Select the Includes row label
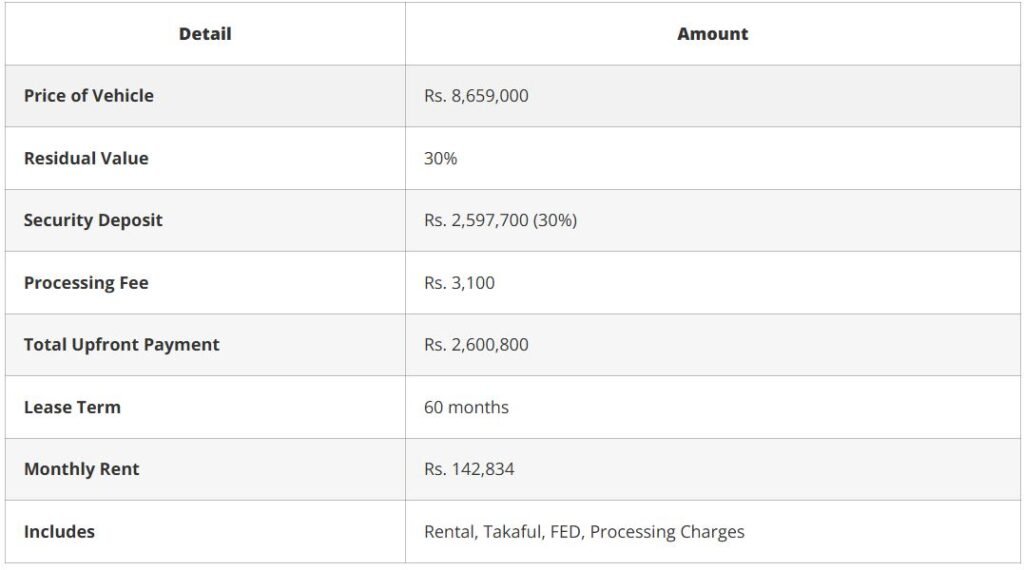The width and height of the screenshot is (1024, 570). pos(59,532)
